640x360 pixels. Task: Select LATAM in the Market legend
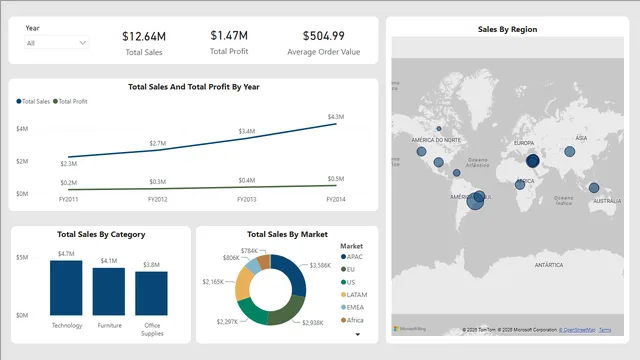[x=354, y=295]
